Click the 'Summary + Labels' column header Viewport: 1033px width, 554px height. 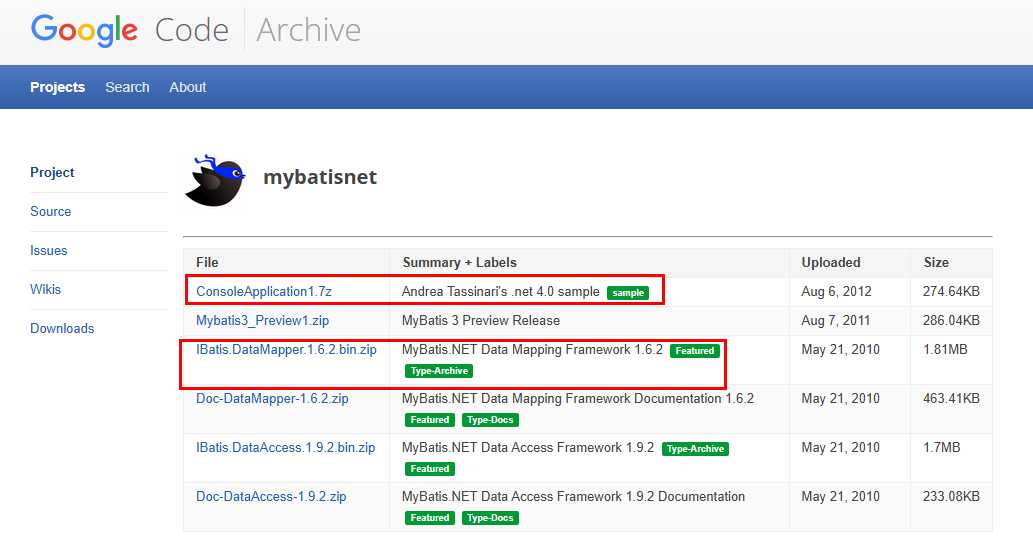(x=459, y=262)
